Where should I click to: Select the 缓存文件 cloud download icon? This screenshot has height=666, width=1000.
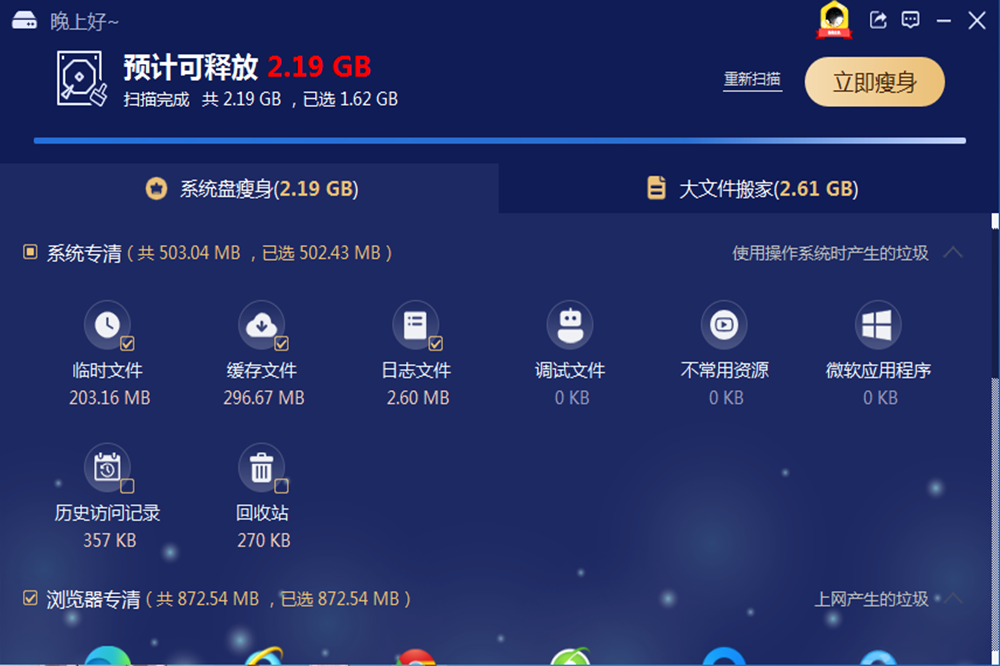(261, 324)
